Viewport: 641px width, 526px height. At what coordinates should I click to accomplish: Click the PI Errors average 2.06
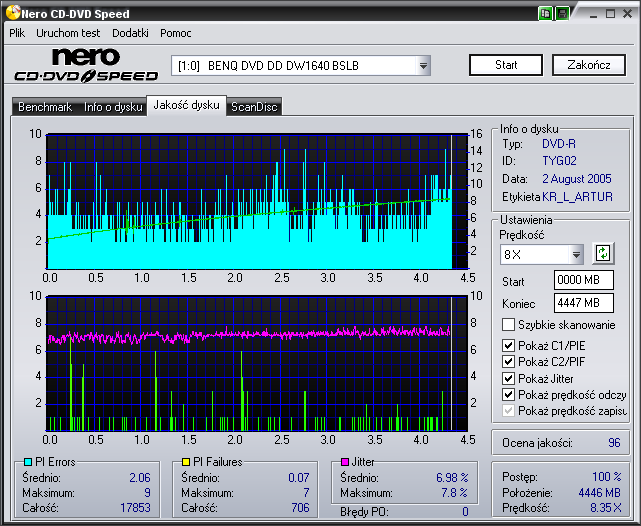140,477
